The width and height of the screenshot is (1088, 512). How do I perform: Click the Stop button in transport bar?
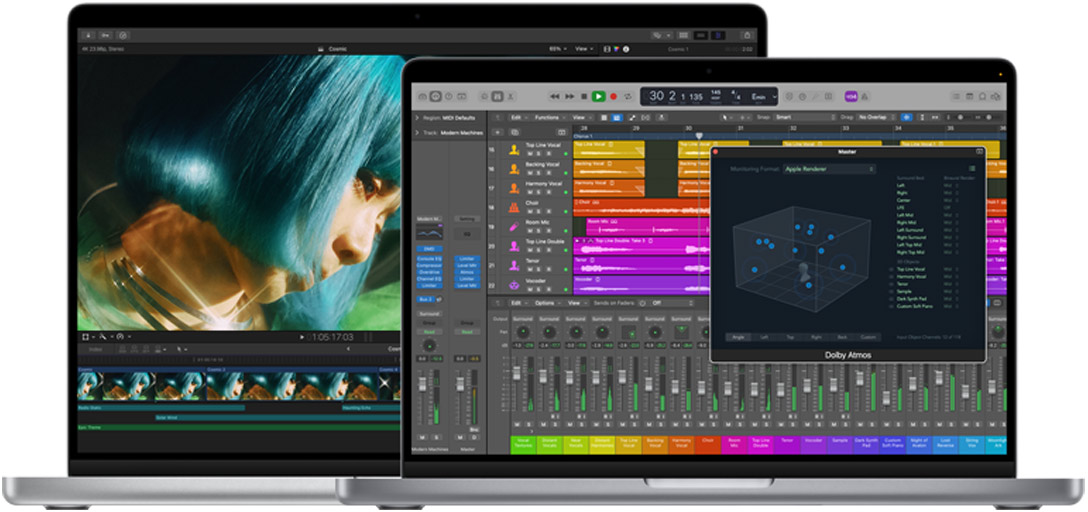coord(584,96)
